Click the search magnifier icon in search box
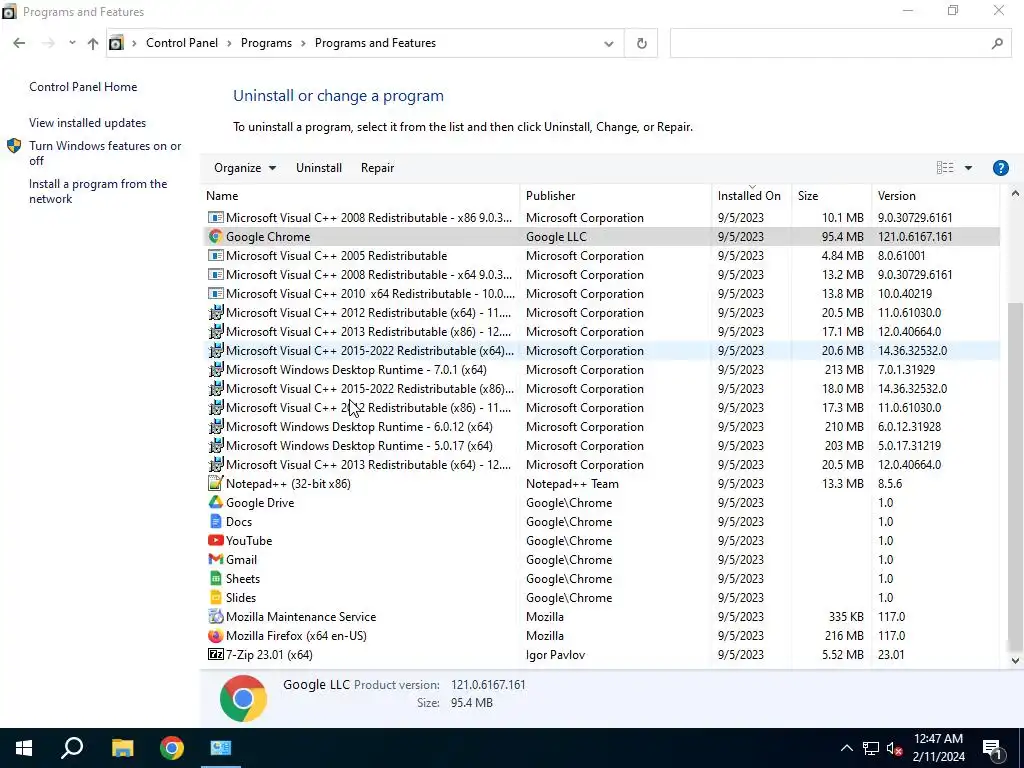Image resolution: width=1024 pixels, height=768 pixels. (997, 43)
